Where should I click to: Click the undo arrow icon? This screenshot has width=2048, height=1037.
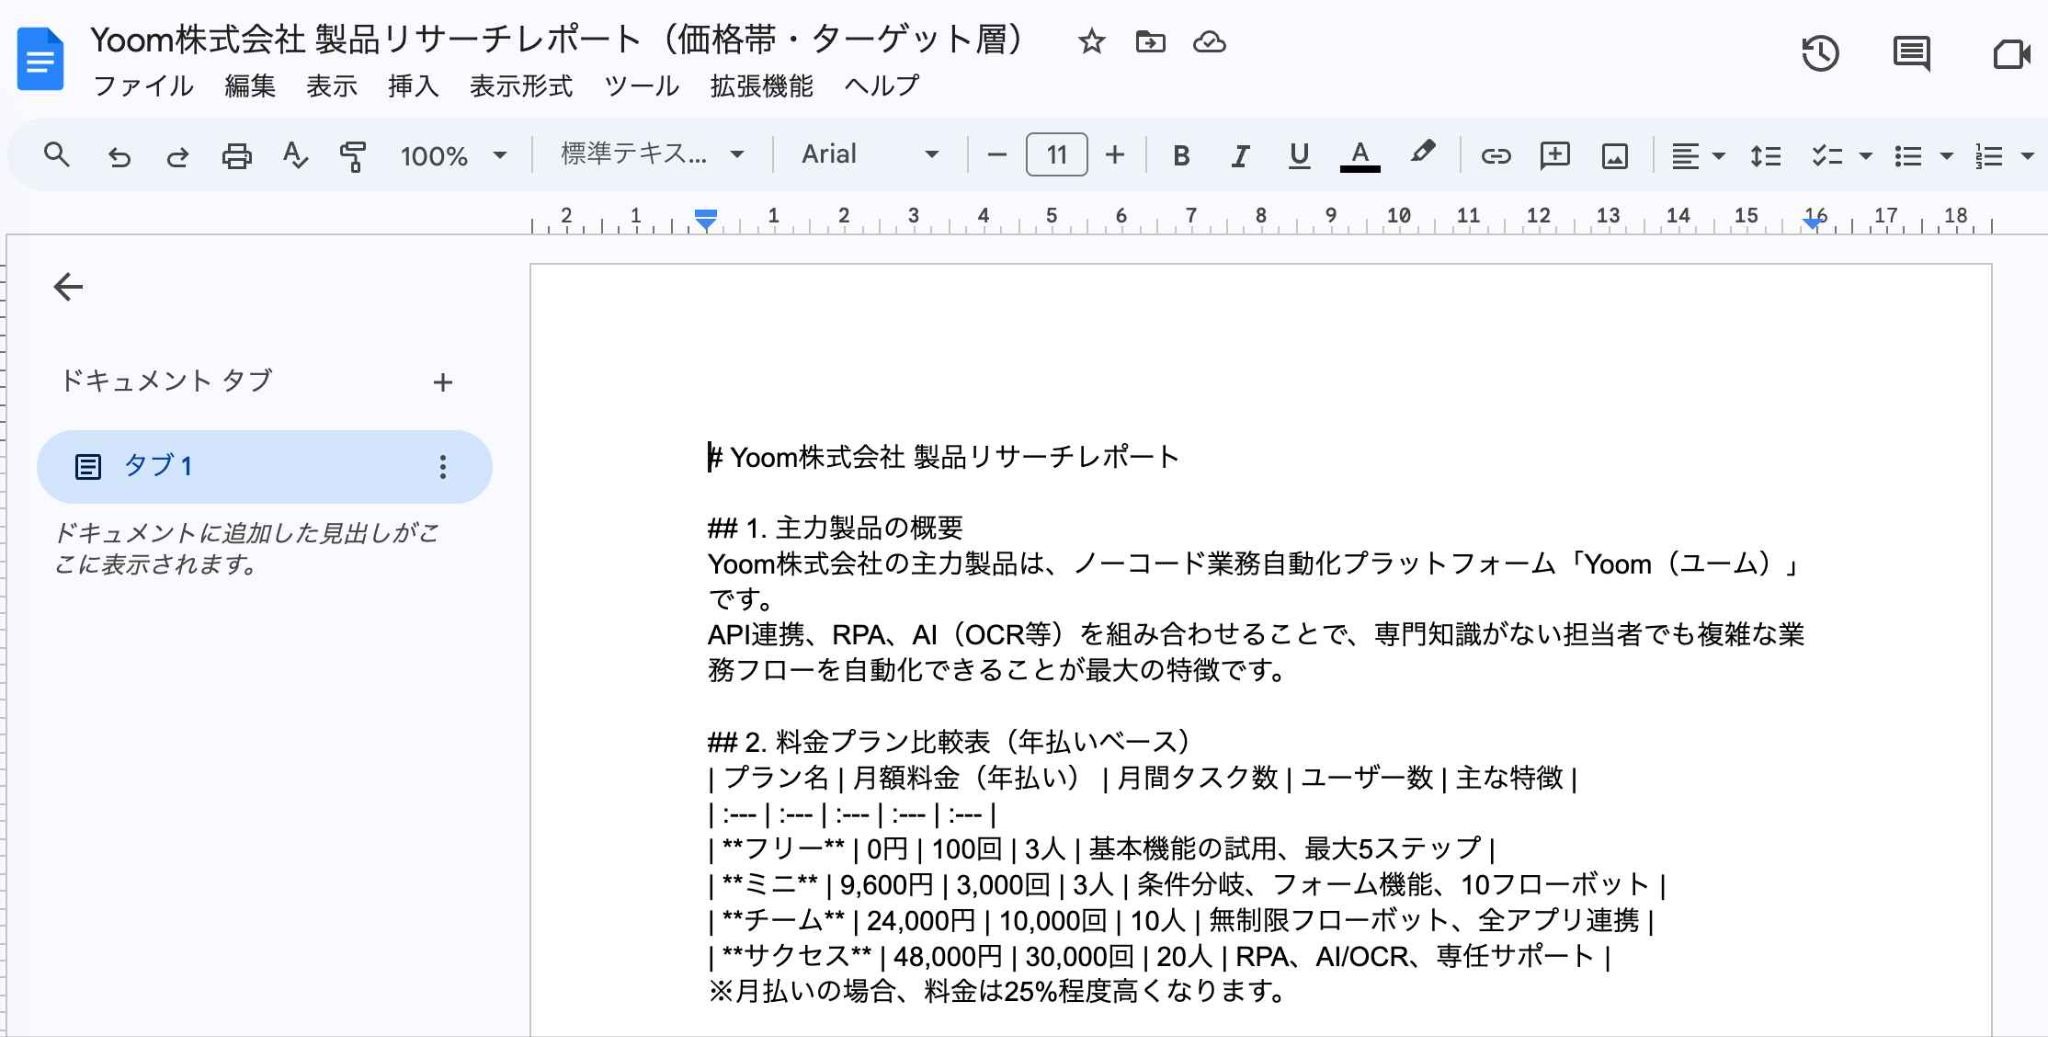pyautogui.click(x=119, y=156)
